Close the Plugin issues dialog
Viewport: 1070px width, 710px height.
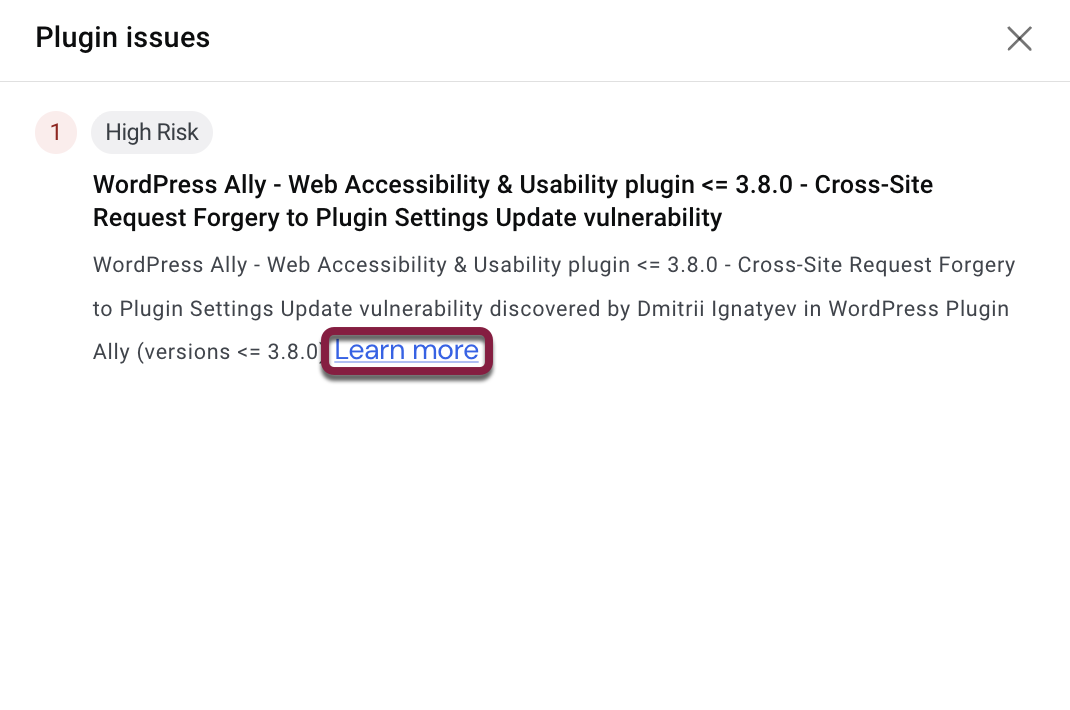[x=1019, y=39]
